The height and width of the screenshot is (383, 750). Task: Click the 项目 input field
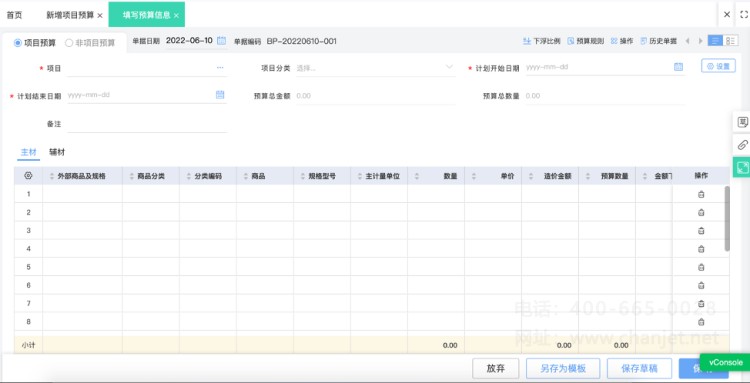click(147, 68)
